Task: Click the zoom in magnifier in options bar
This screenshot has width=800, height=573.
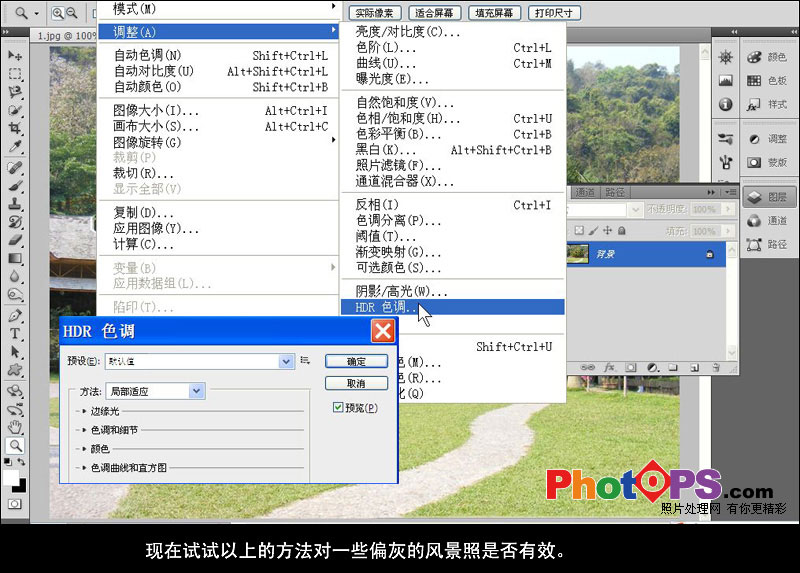Action: click(58, 13)
